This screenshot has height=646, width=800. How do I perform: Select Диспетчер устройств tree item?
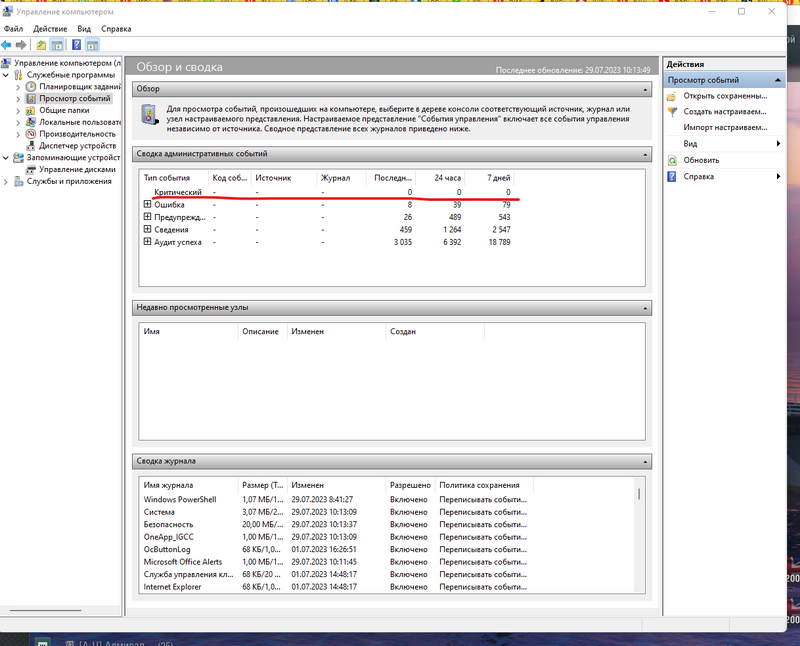click(x=78, y=146)
